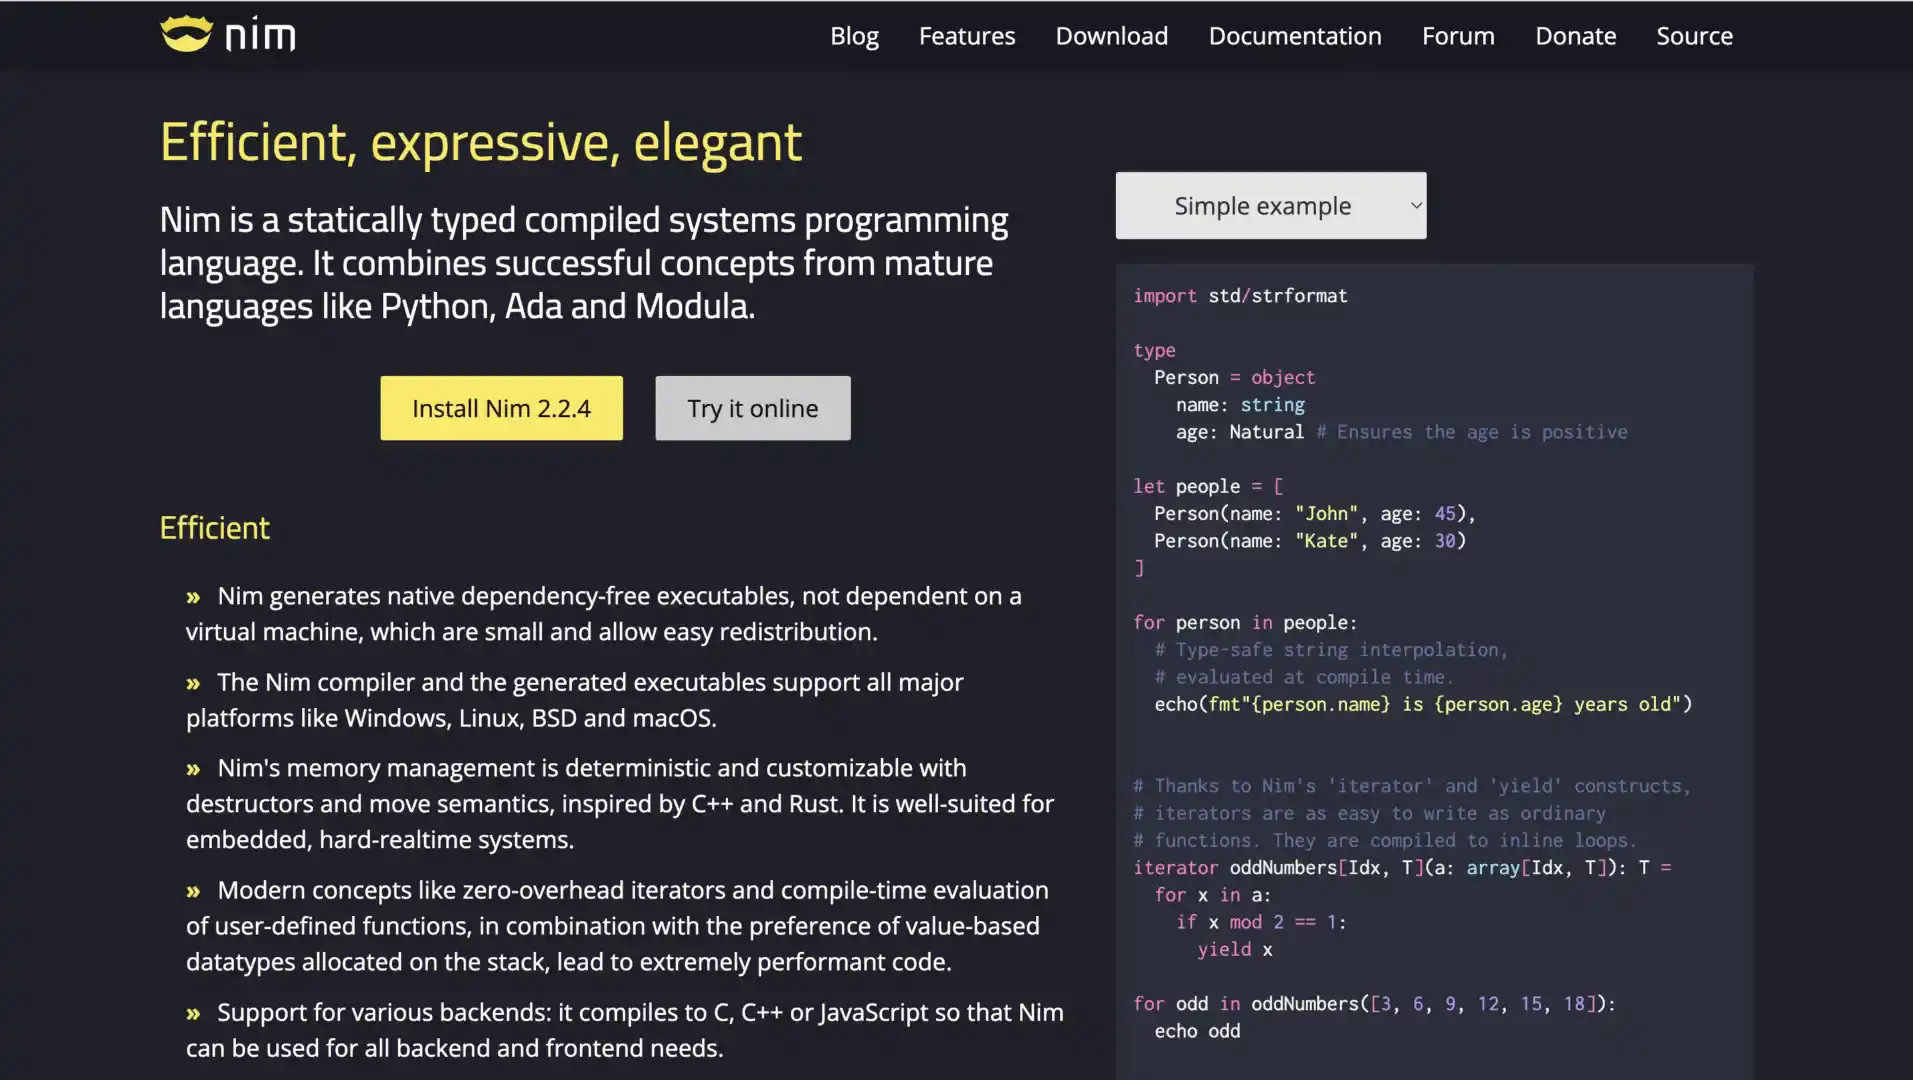Go to the Features page
The width and height of the screenshot is (1913, 1080).
click(x=967, y=36)
